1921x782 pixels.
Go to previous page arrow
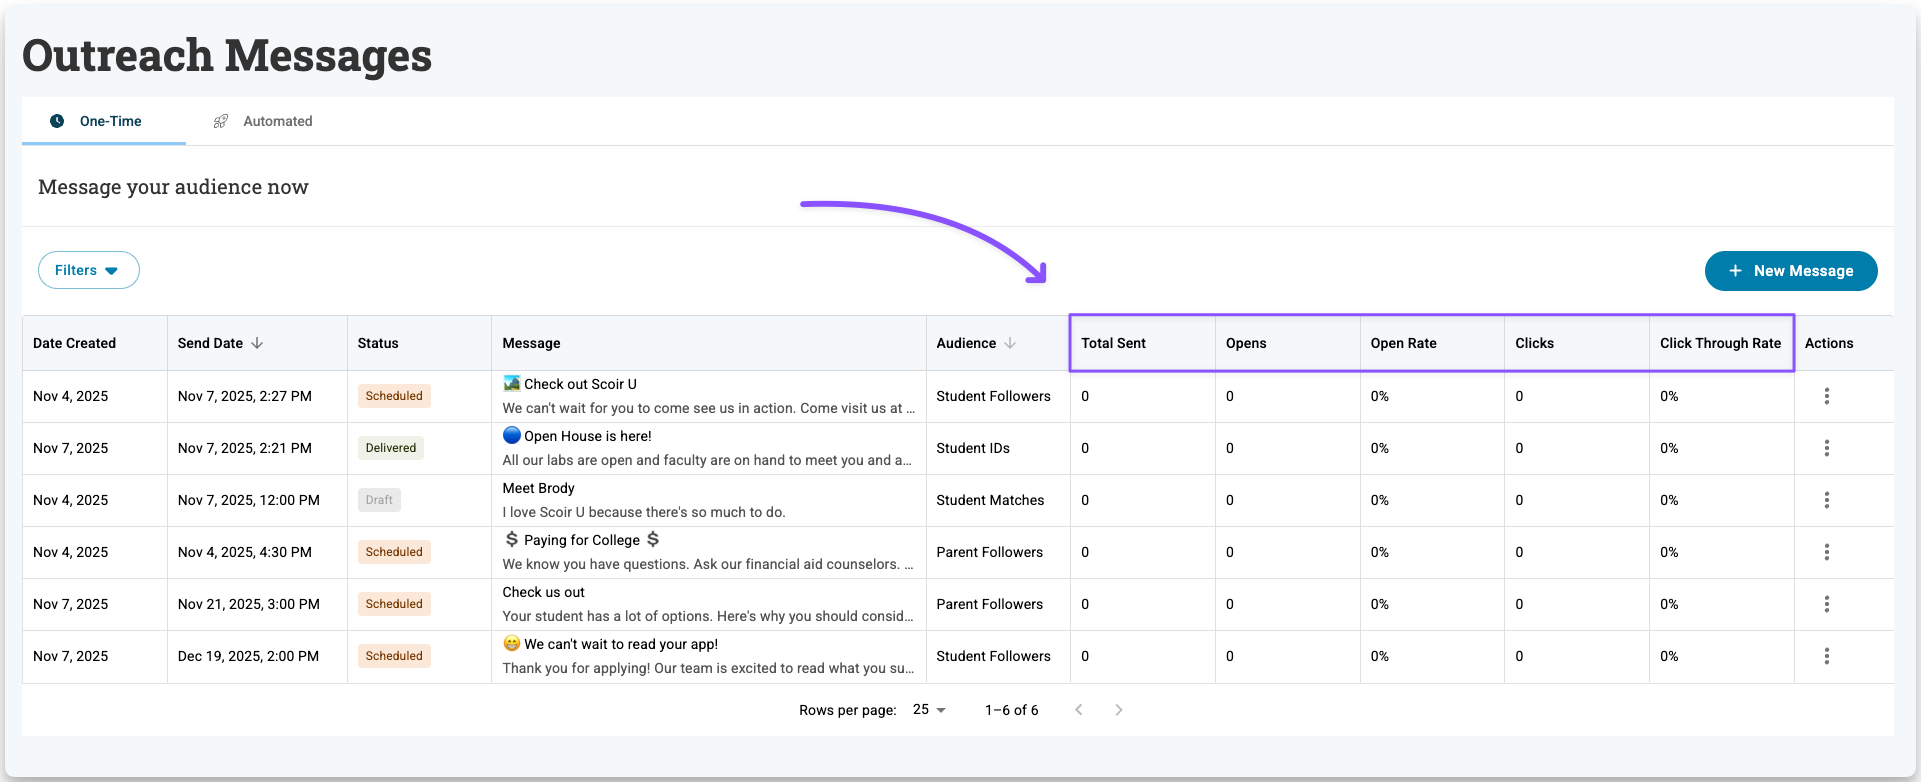click(x=1078, y=710)
